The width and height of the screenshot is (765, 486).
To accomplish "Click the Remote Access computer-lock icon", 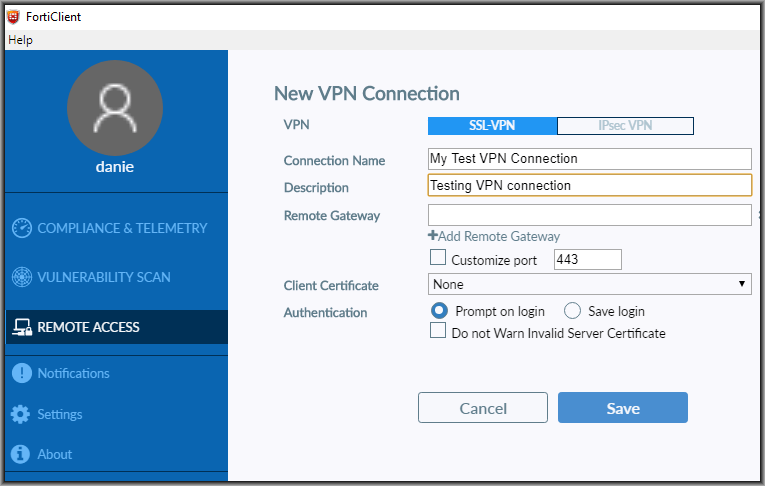I will (22, 327).
